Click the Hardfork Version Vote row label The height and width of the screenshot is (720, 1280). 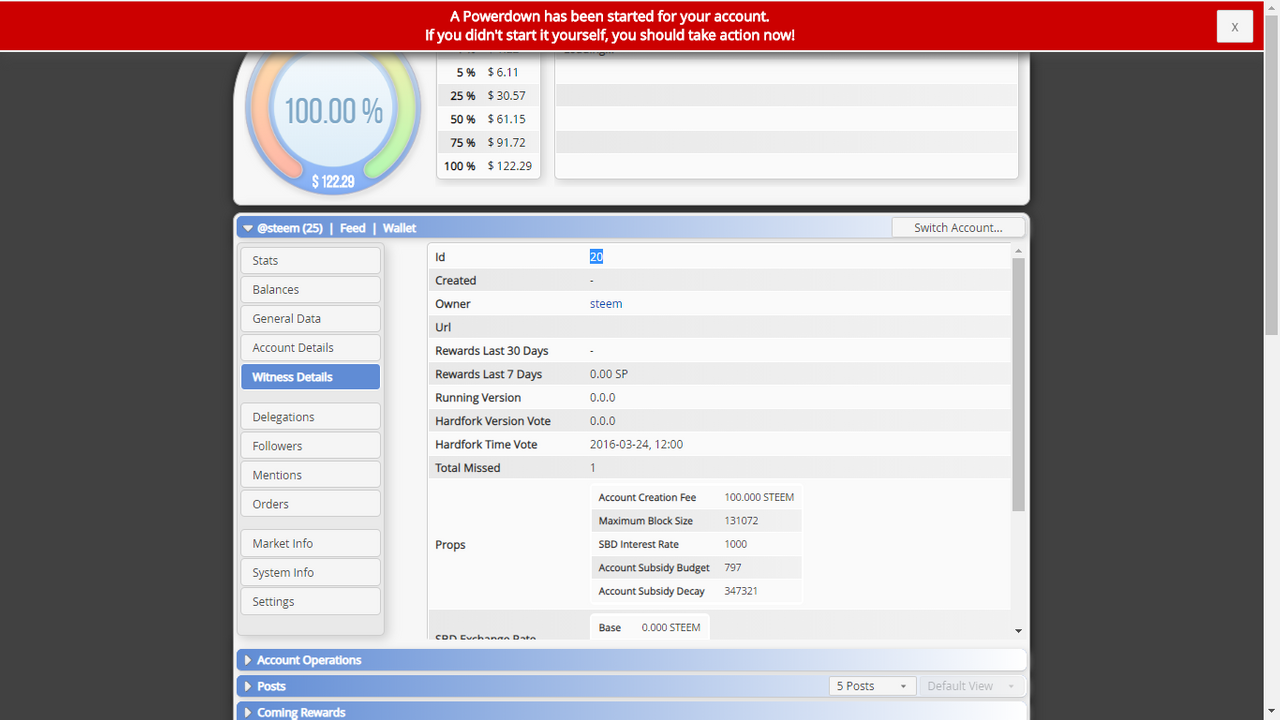coord(493,421)
